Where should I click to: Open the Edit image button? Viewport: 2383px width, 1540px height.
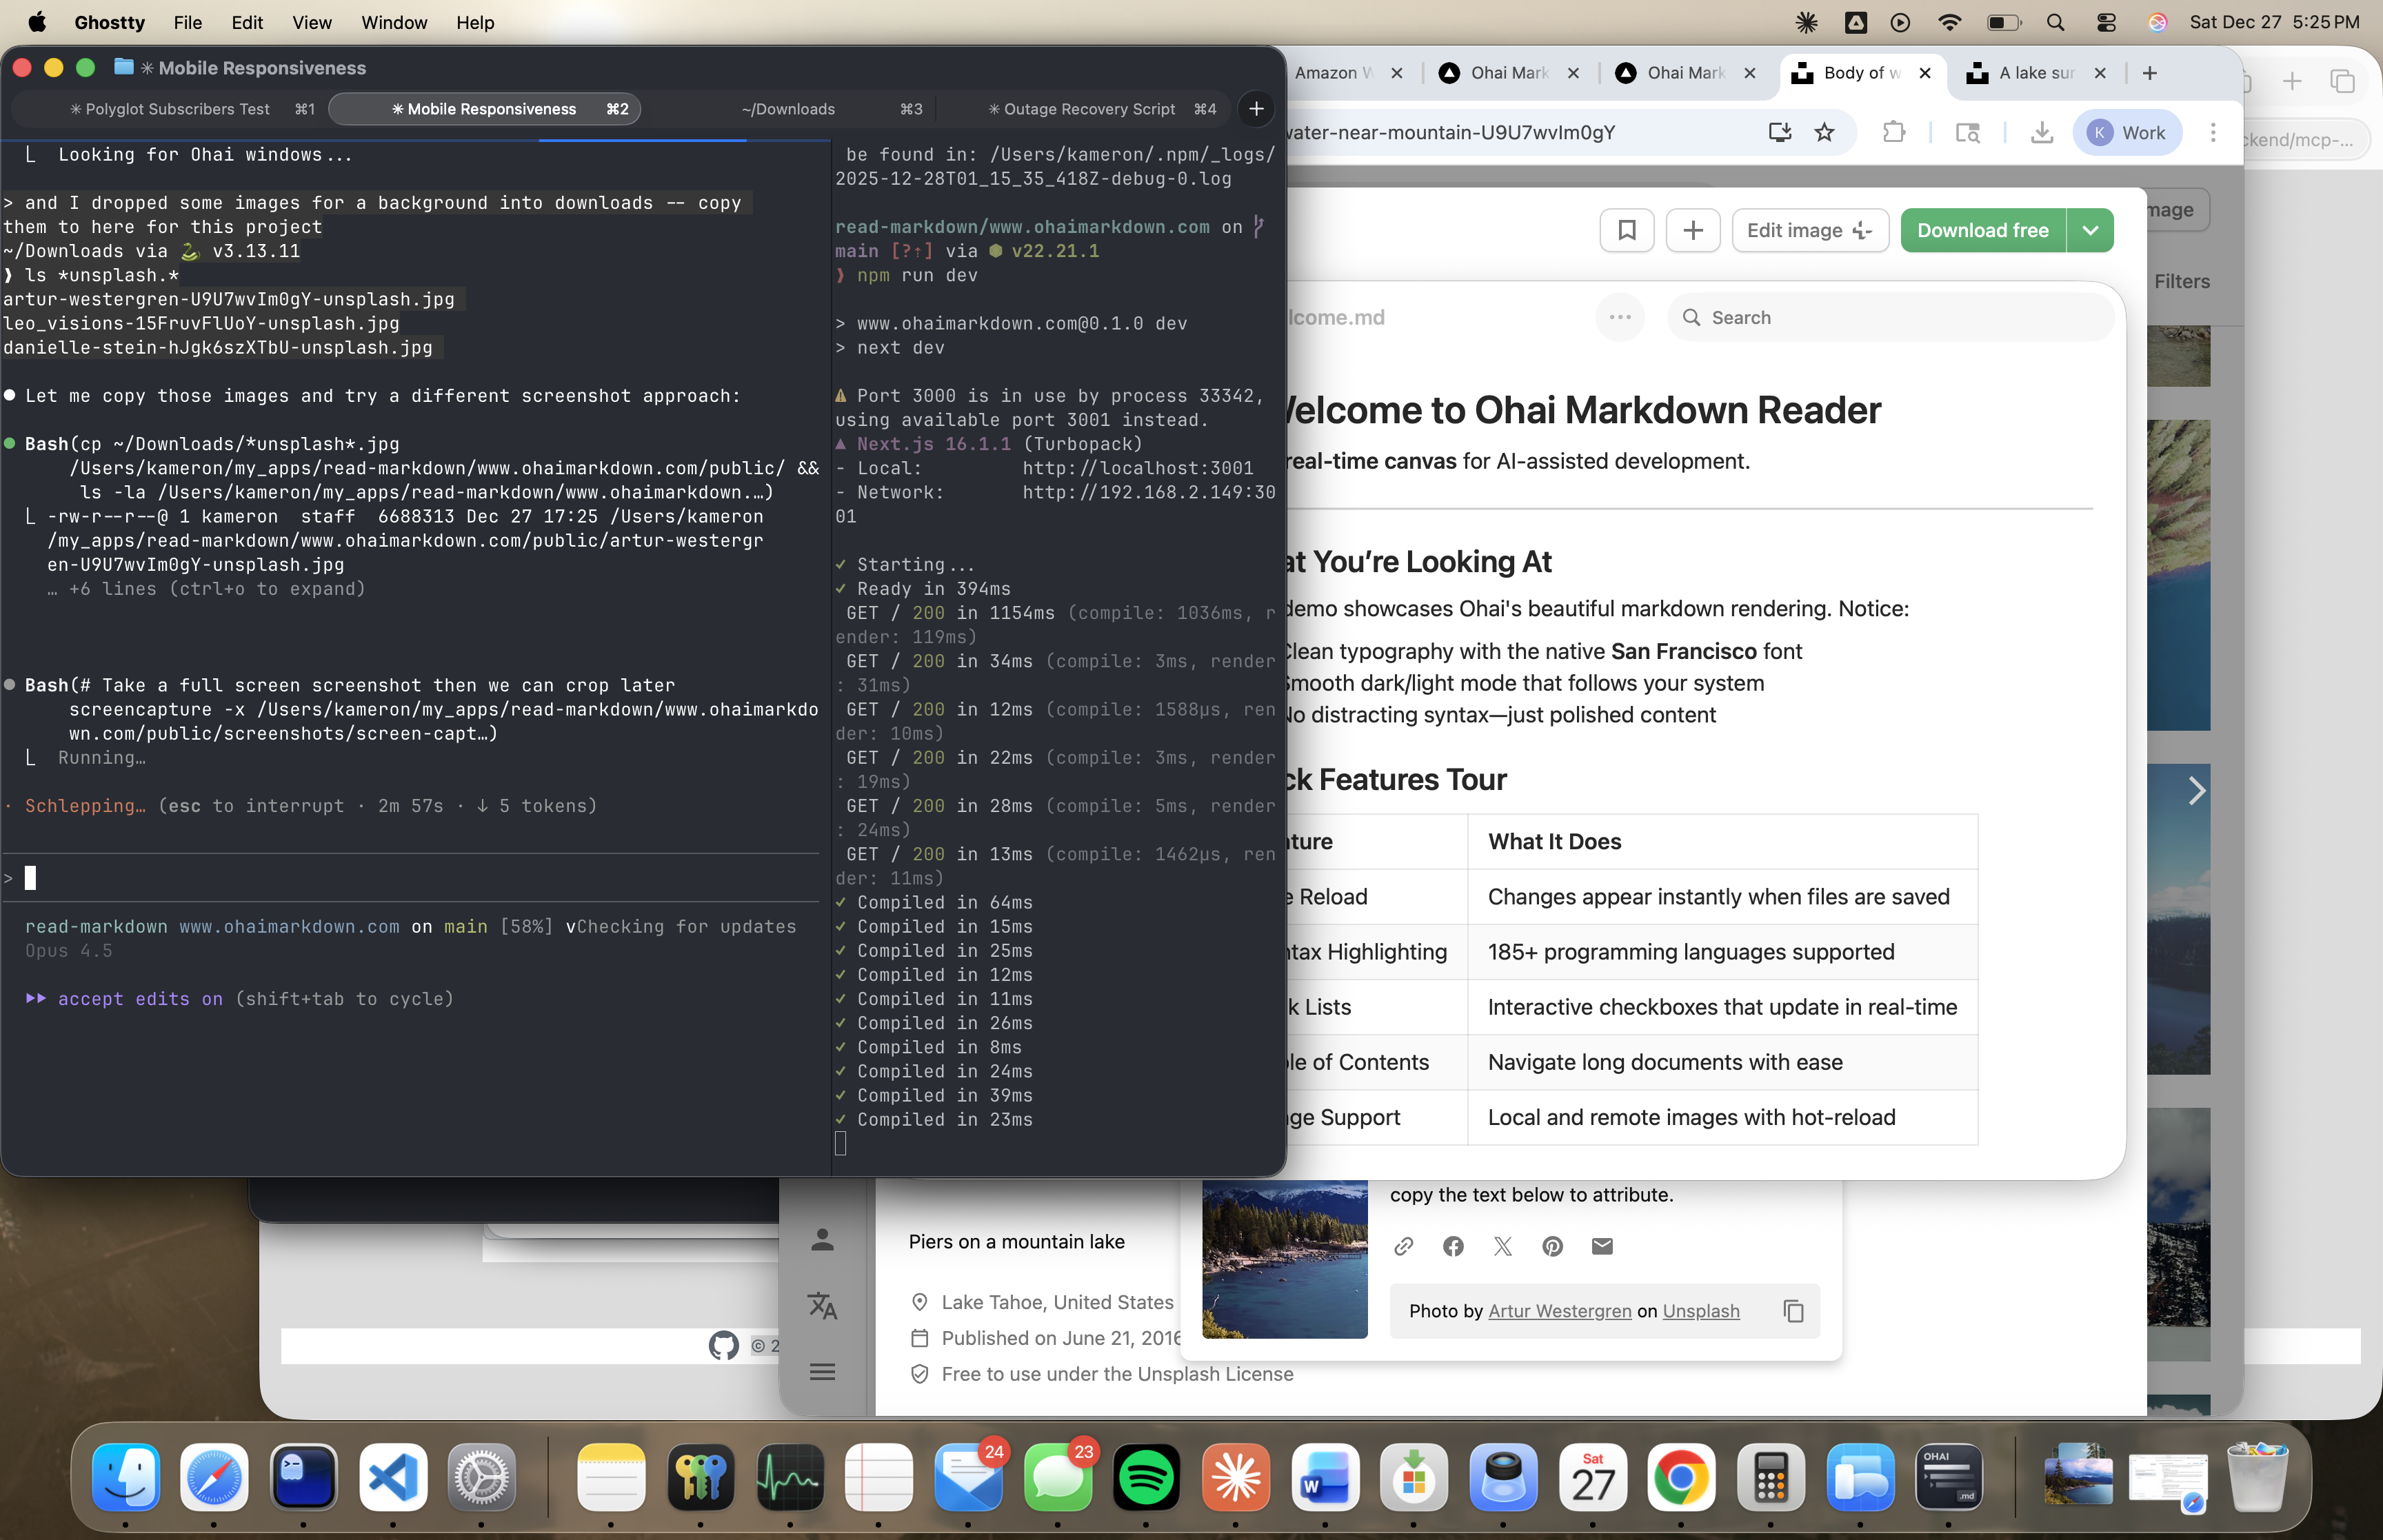click(1810, 231)
